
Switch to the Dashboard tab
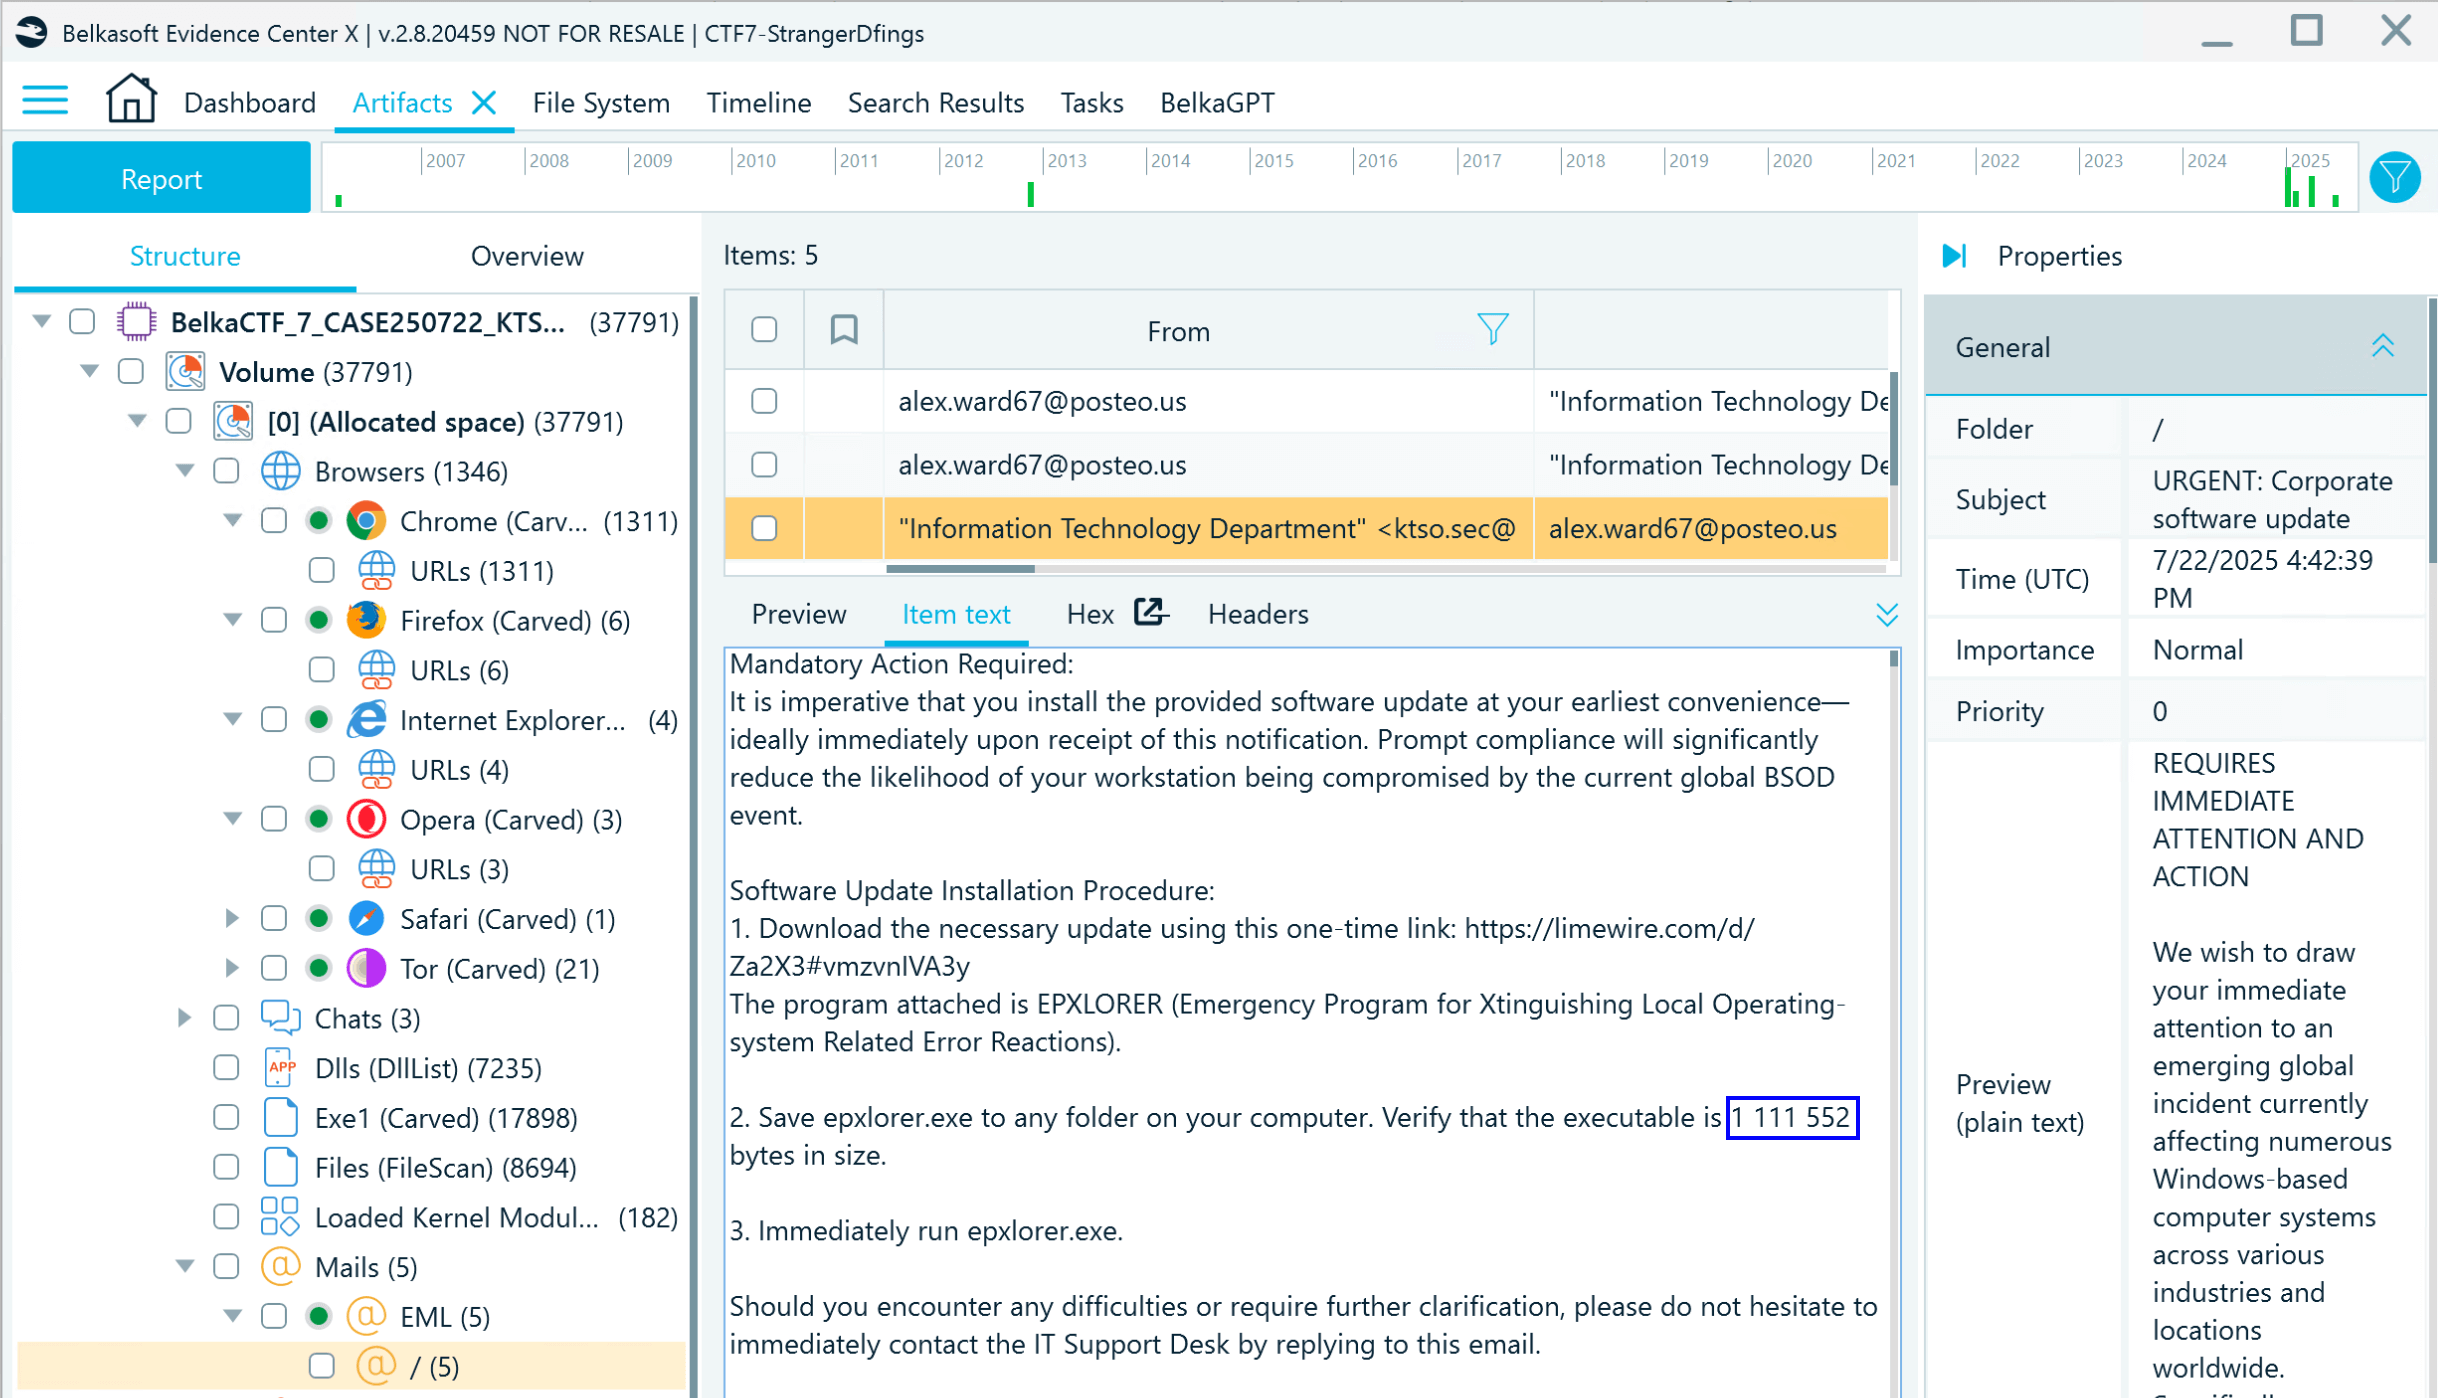249,102
